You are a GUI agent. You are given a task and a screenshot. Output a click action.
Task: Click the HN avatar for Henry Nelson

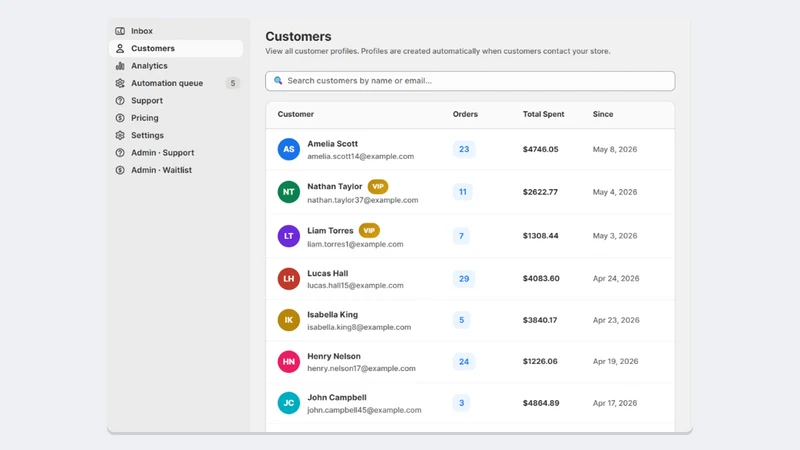289,361
